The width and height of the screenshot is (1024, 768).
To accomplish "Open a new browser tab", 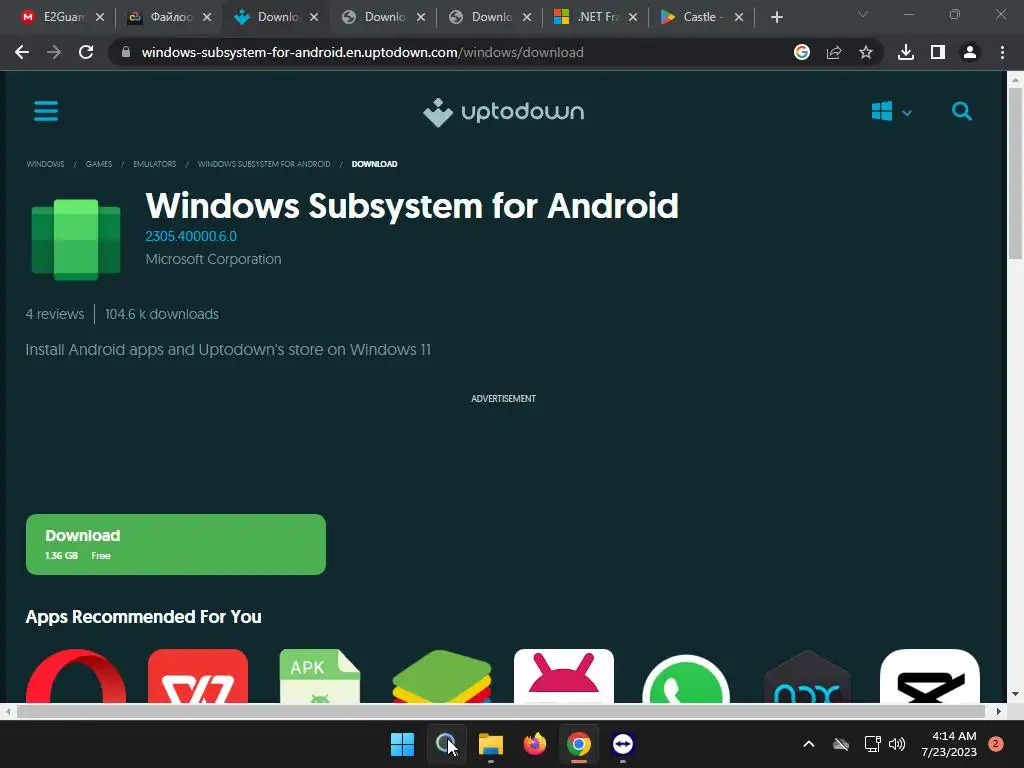I will (776, 17).
